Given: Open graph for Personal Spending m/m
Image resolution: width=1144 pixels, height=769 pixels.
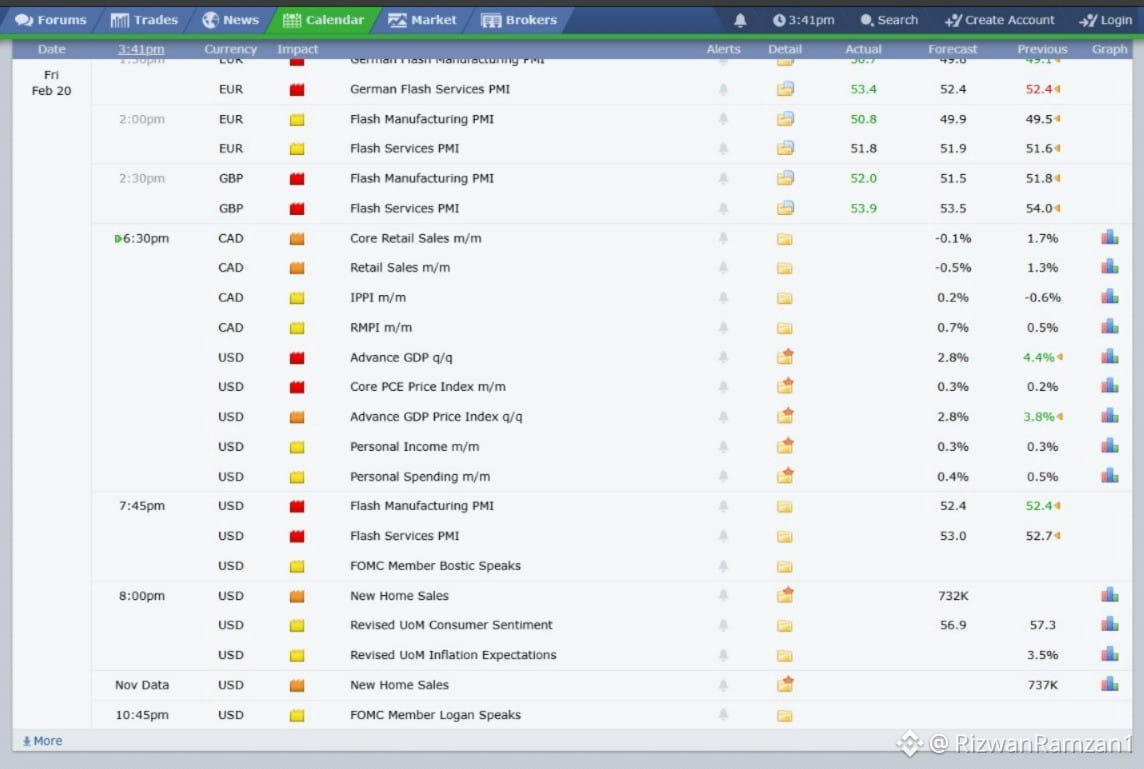Looking at the screenshot, I should 1110,476.
